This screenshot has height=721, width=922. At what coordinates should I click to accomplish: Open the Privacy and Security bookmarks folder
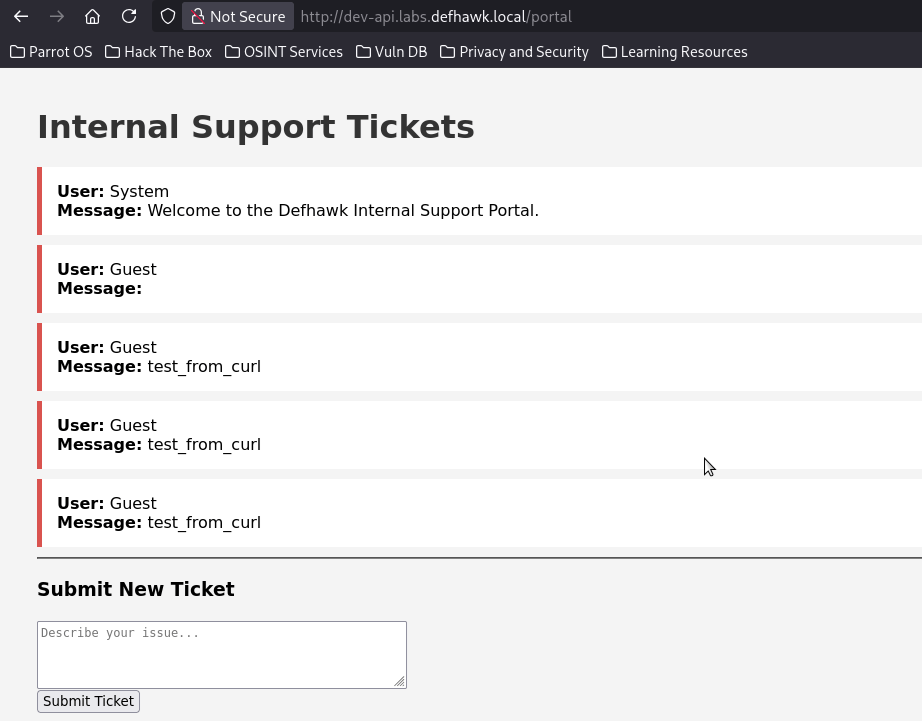coord(514,51)
